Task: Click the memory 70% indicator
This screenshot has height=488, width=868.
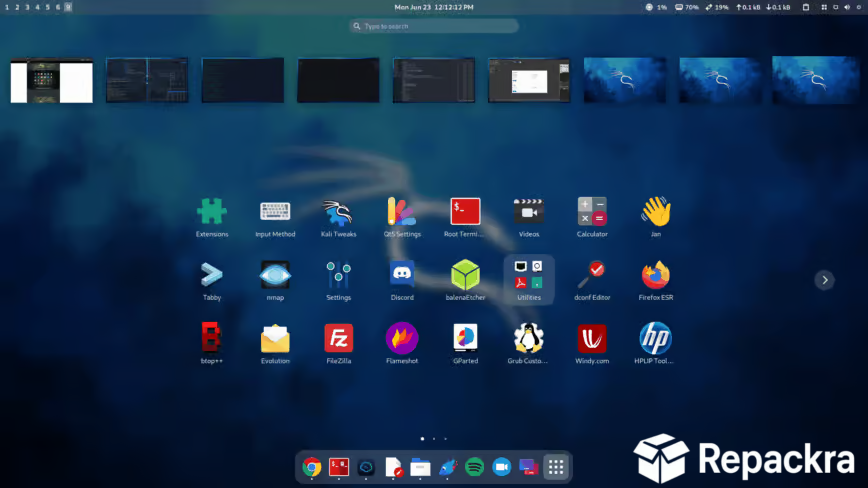Action: (x=686, y=7)
